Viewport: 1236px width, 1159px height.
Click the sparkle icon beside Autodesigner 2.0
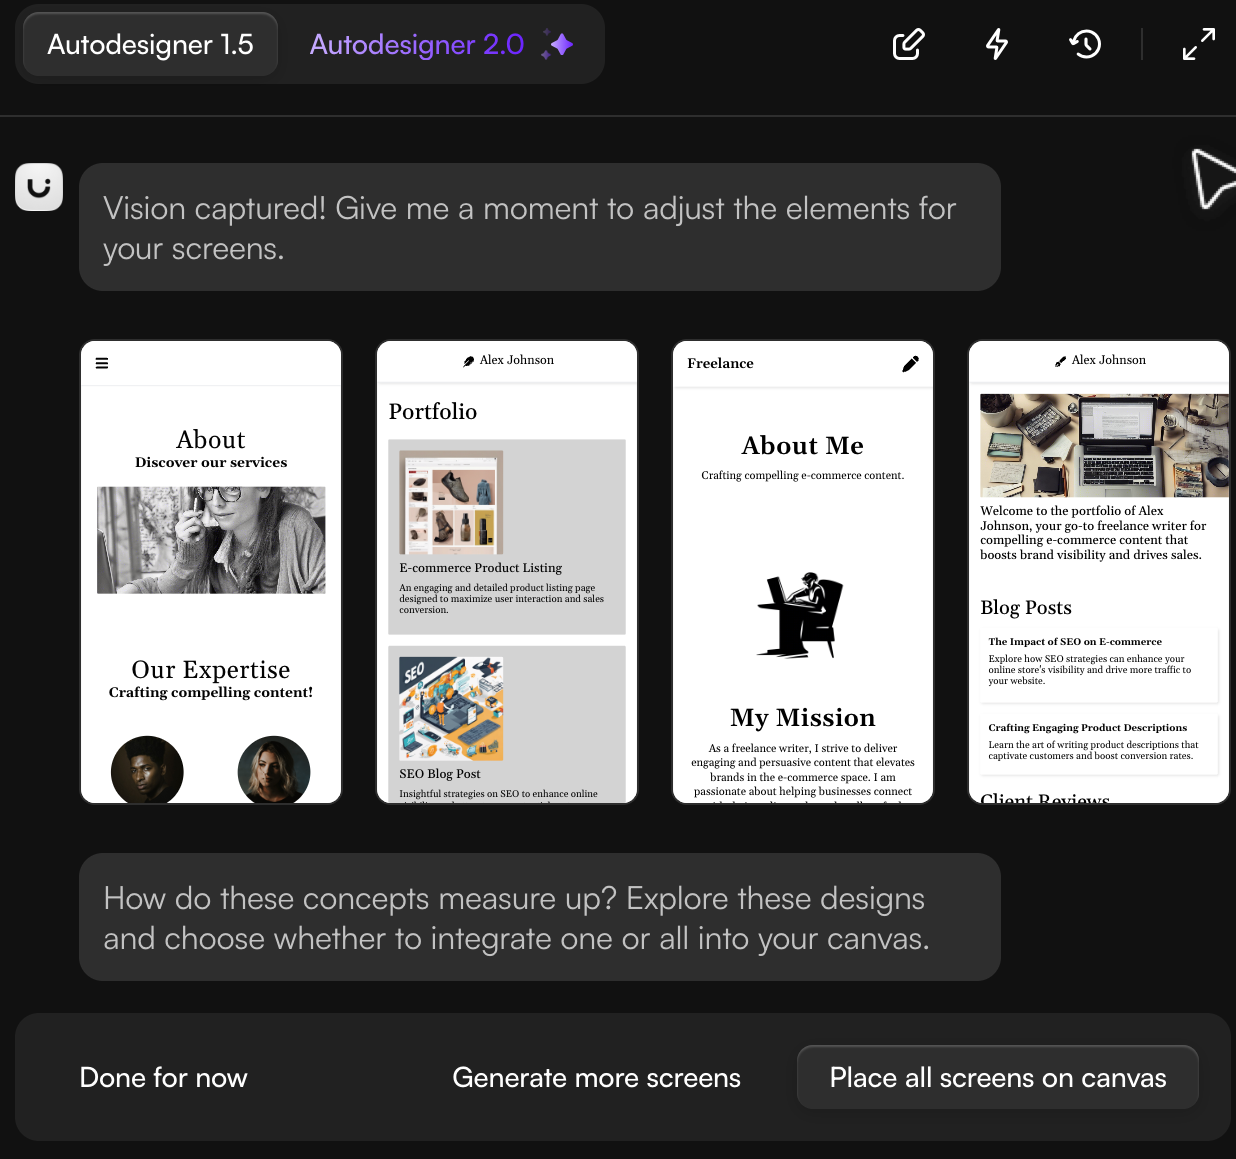(558, 44)
